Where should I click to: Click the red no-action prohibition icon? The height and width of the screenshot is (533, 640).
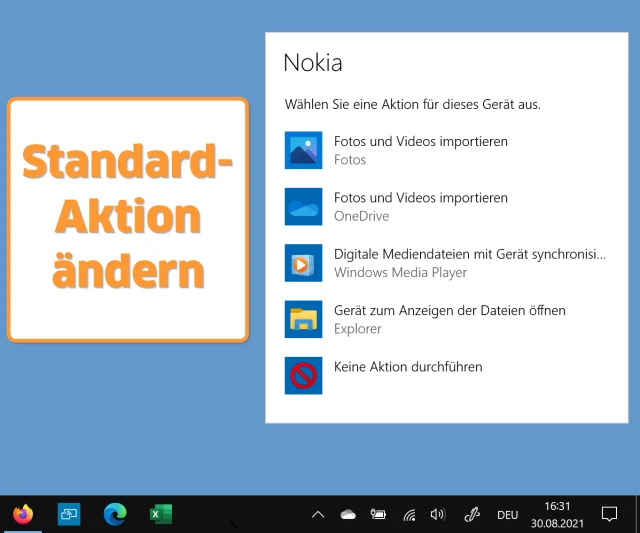pyautogui.click(x=303, y=375)
